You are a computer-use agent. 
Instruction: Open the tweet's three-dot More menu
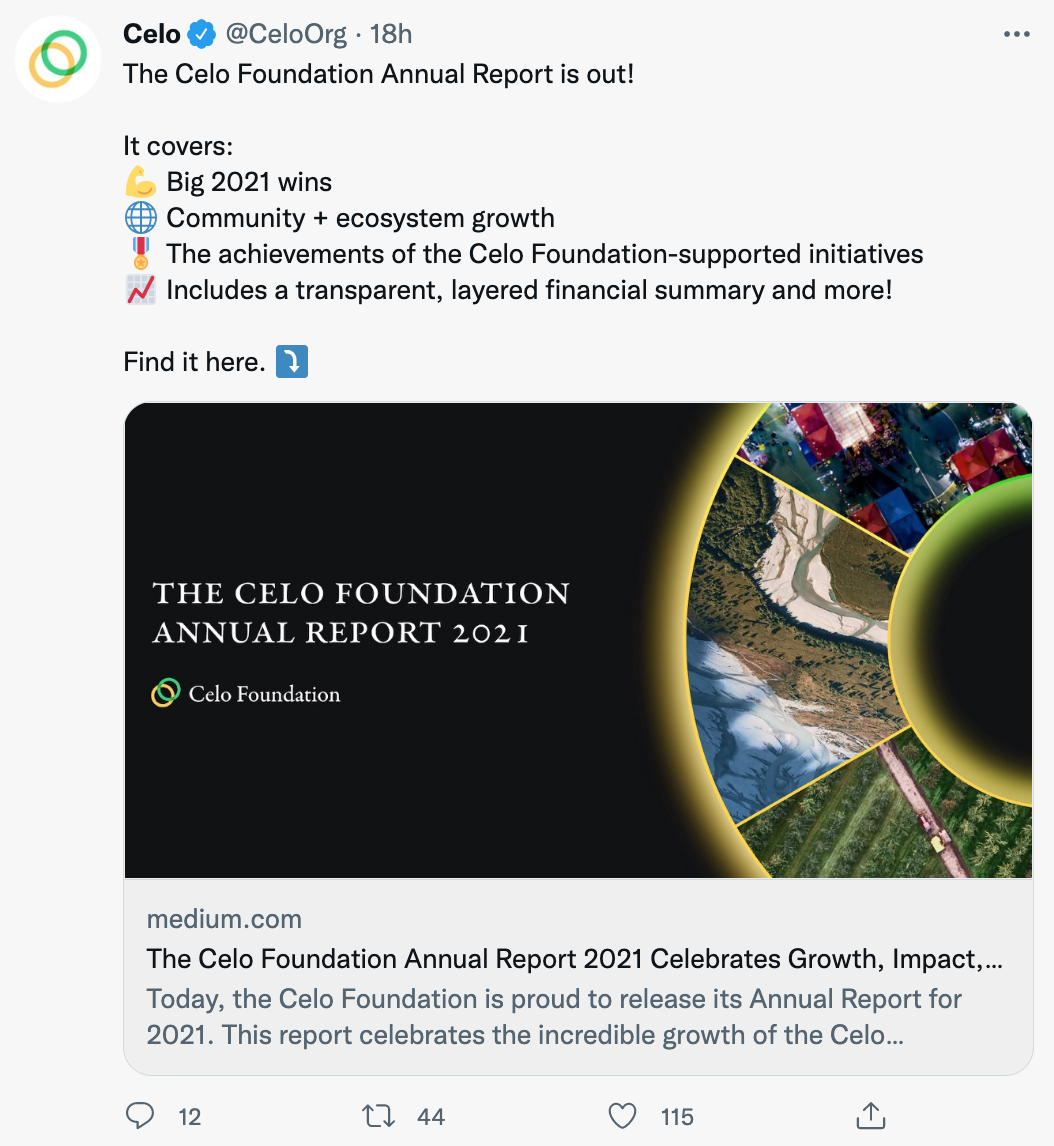tap(1015, 35)
